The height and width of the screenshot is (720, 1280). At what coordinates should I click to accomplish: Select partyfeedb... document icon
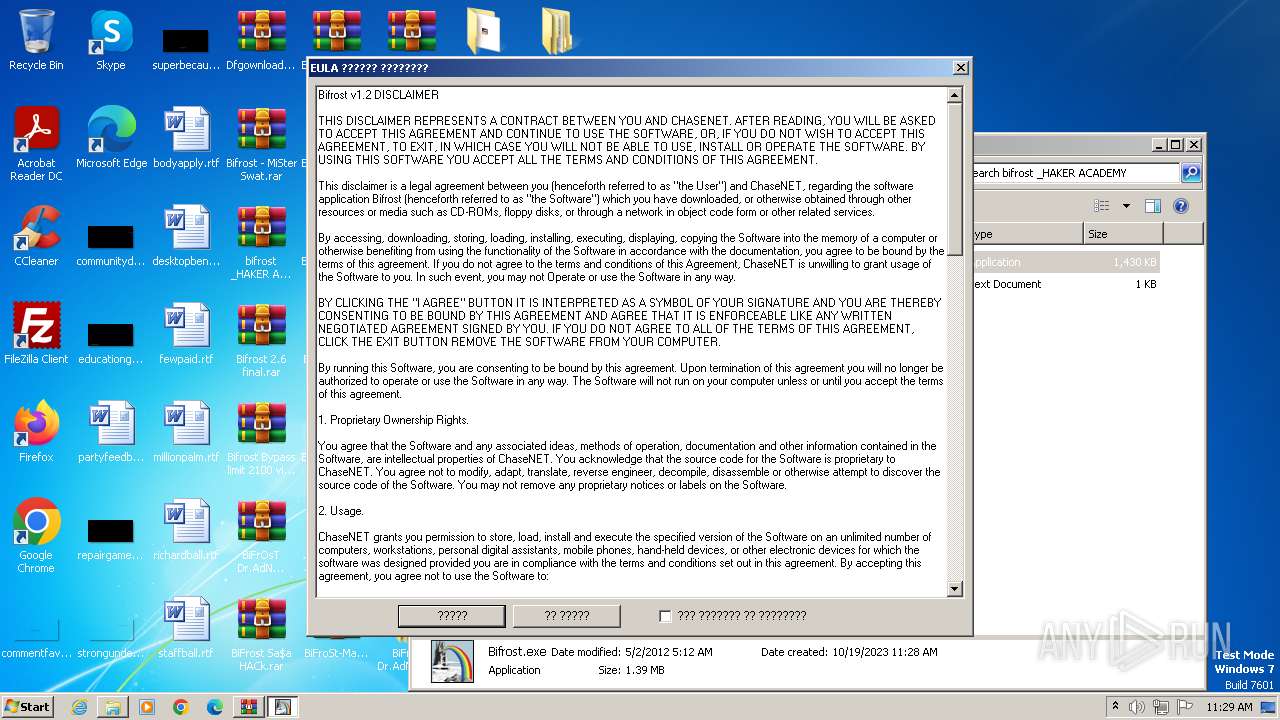[111, 432]
